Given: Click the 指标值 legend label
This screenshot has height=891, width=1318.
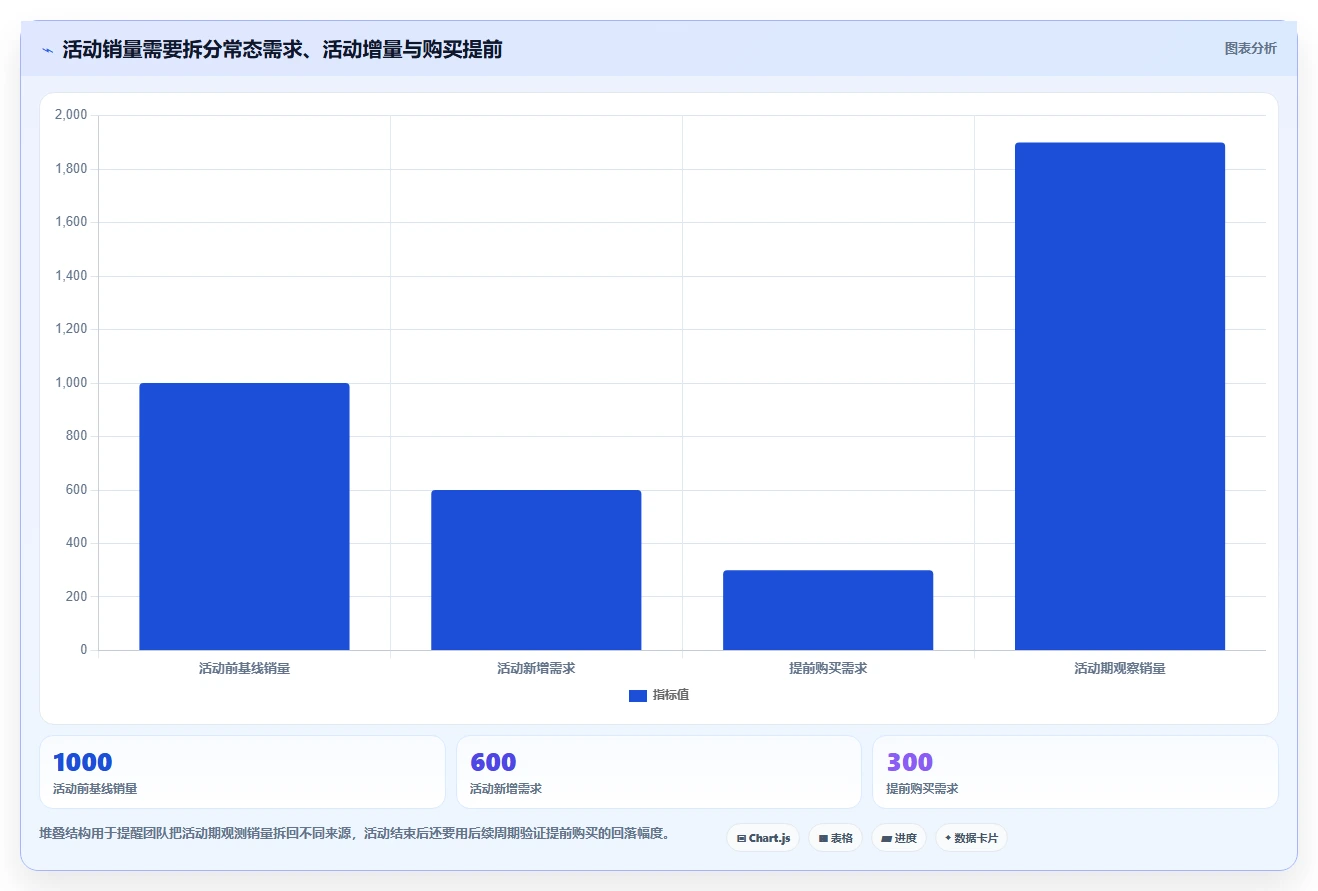Looking at the screenshot, I should (671, 696).
